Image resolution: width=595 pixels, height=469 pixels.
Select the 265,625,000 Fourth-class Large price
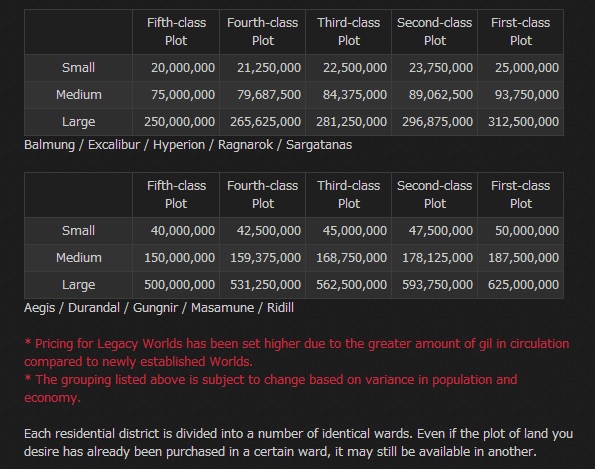click(x=265, y=121)
